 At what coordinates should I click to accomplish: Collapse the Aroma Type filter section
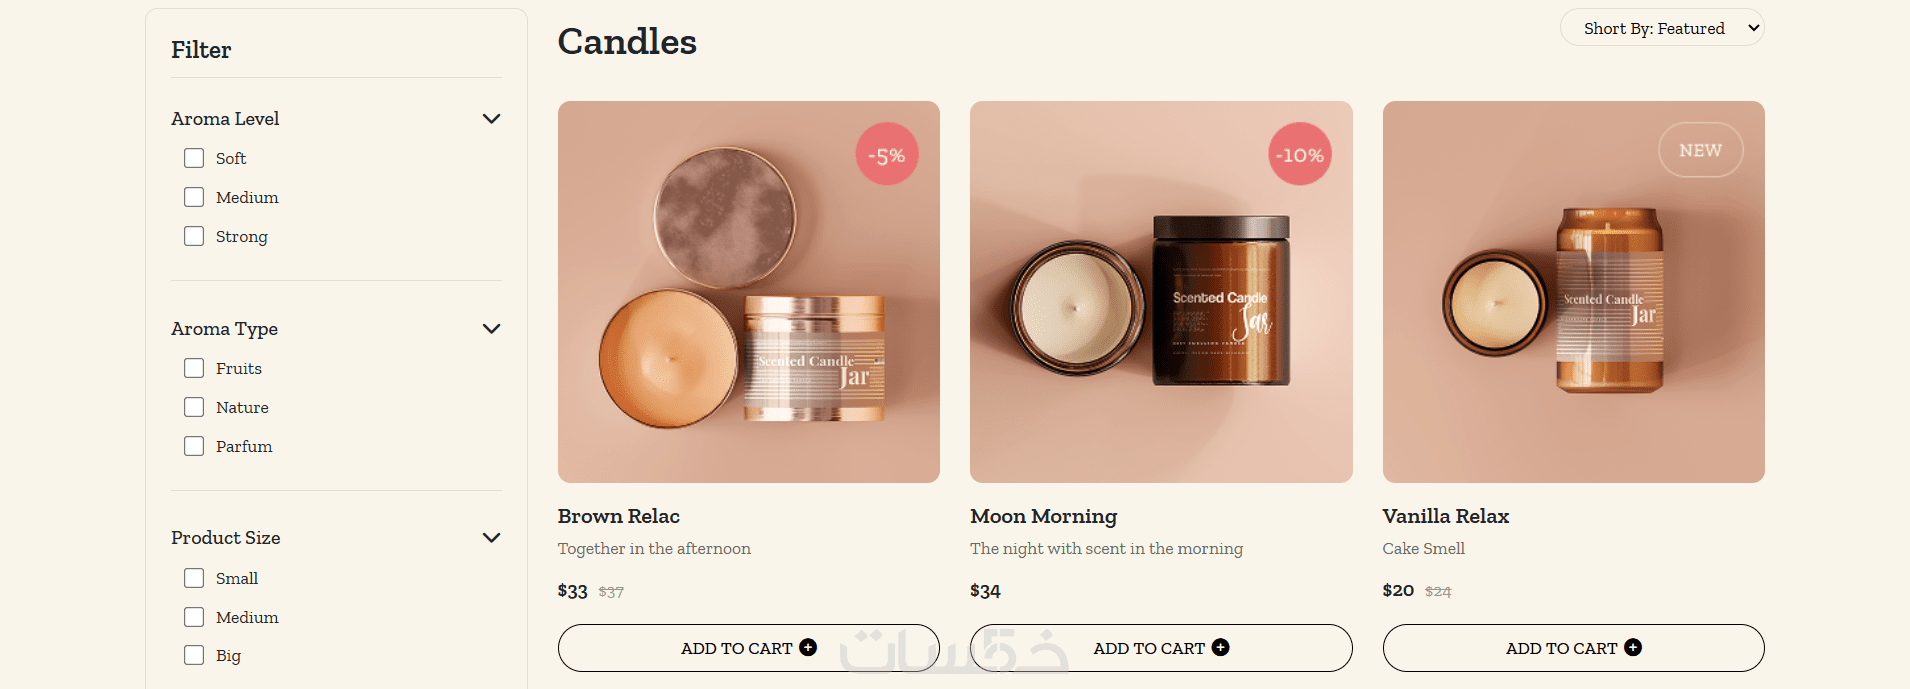click(x=491, y=329)
